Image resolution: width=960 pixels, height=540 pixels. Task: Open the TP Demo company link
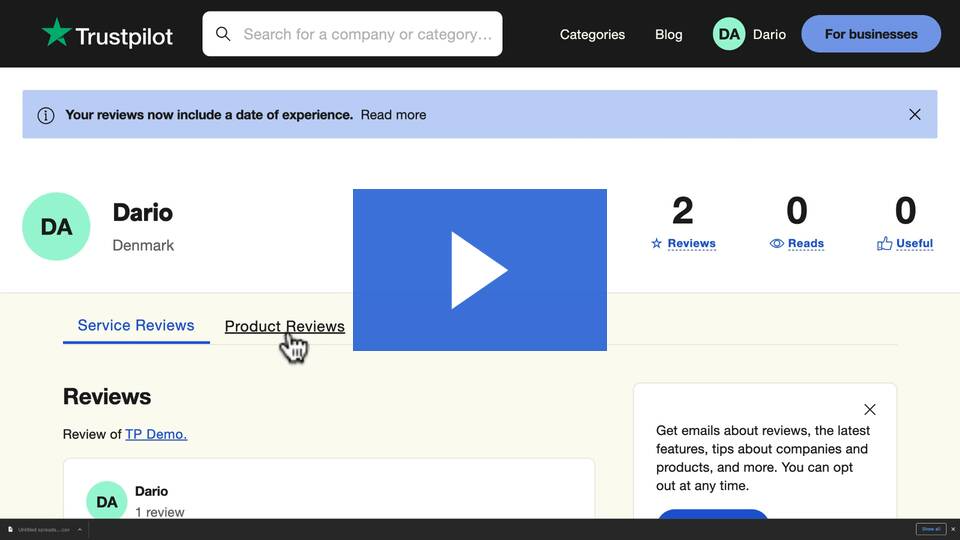click(156, 434)
